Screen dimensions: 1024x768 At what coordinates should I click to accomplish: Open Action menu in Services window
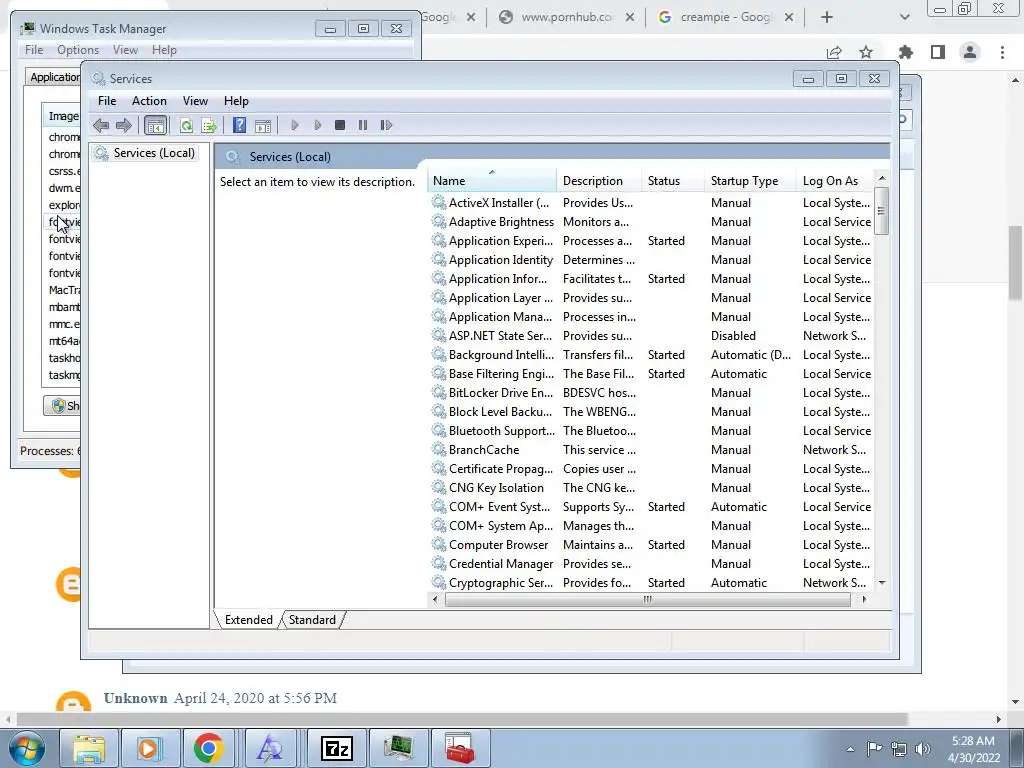pos(149,101)
